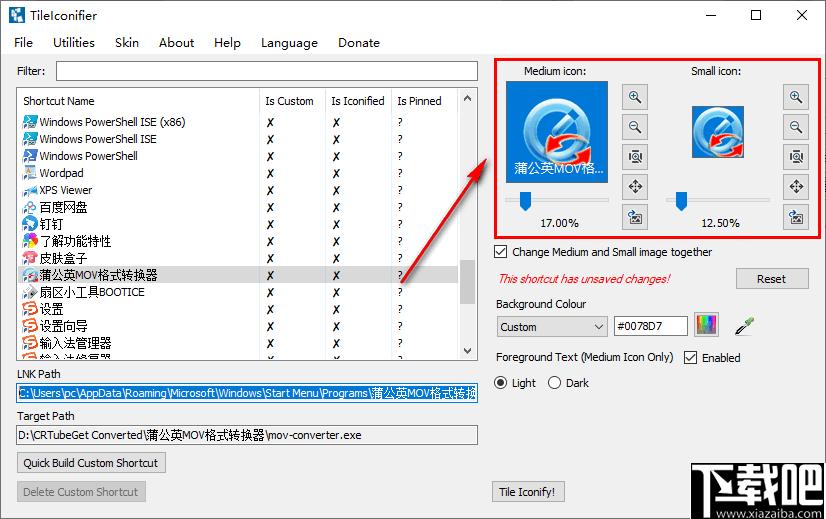Select the 皮肤盒子 shortcut

pyautogui.click(x=240, y=258)
